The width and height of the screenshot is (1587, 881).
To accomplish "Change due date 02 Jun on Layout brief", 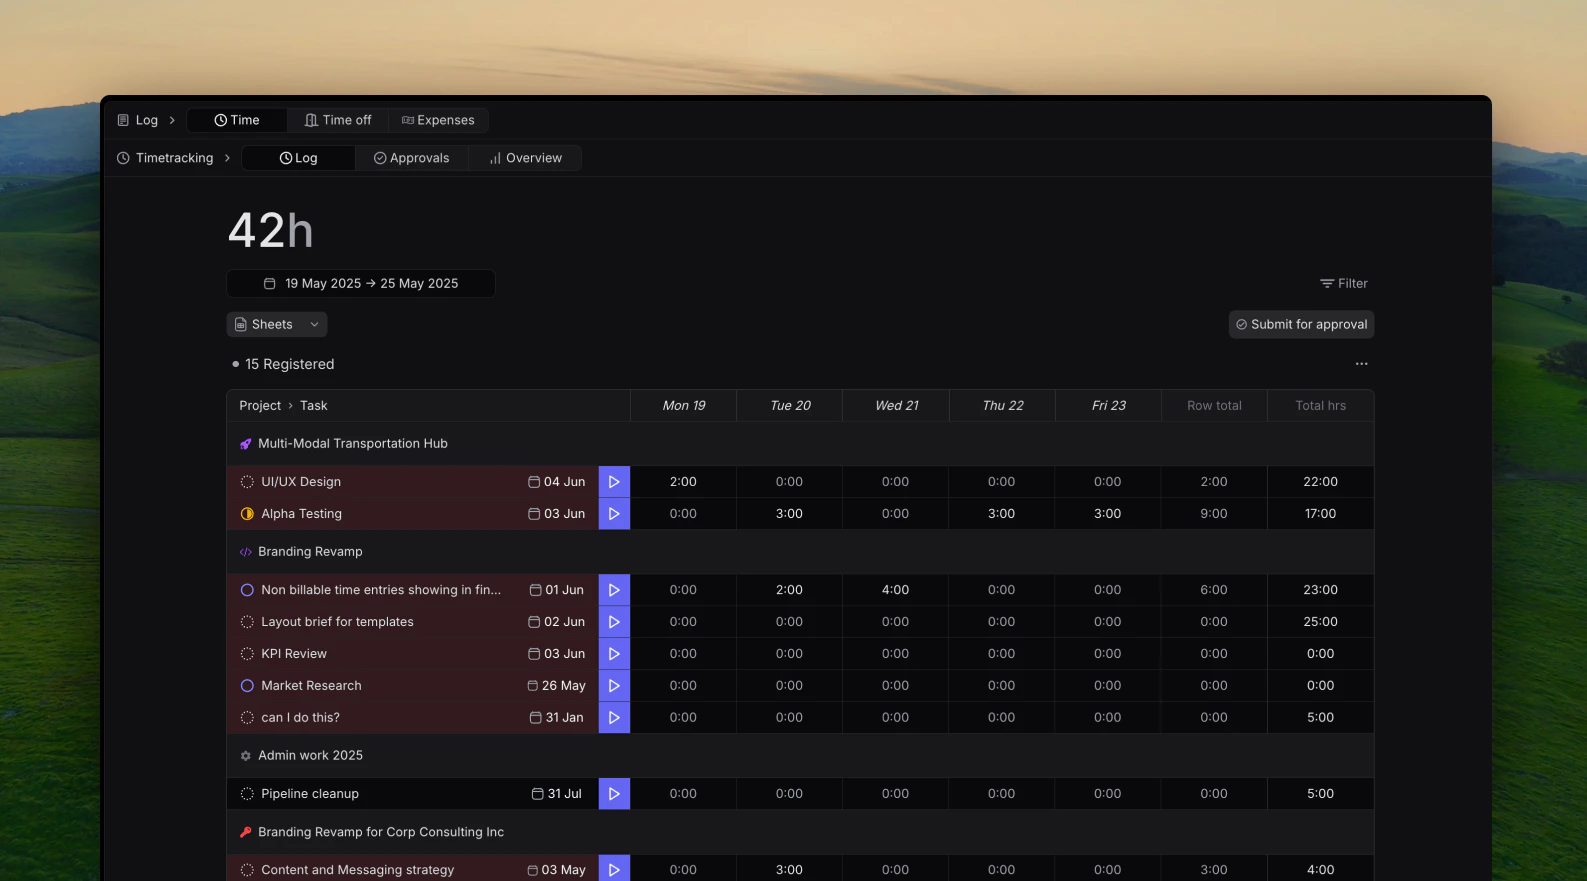I will (557, 622).
